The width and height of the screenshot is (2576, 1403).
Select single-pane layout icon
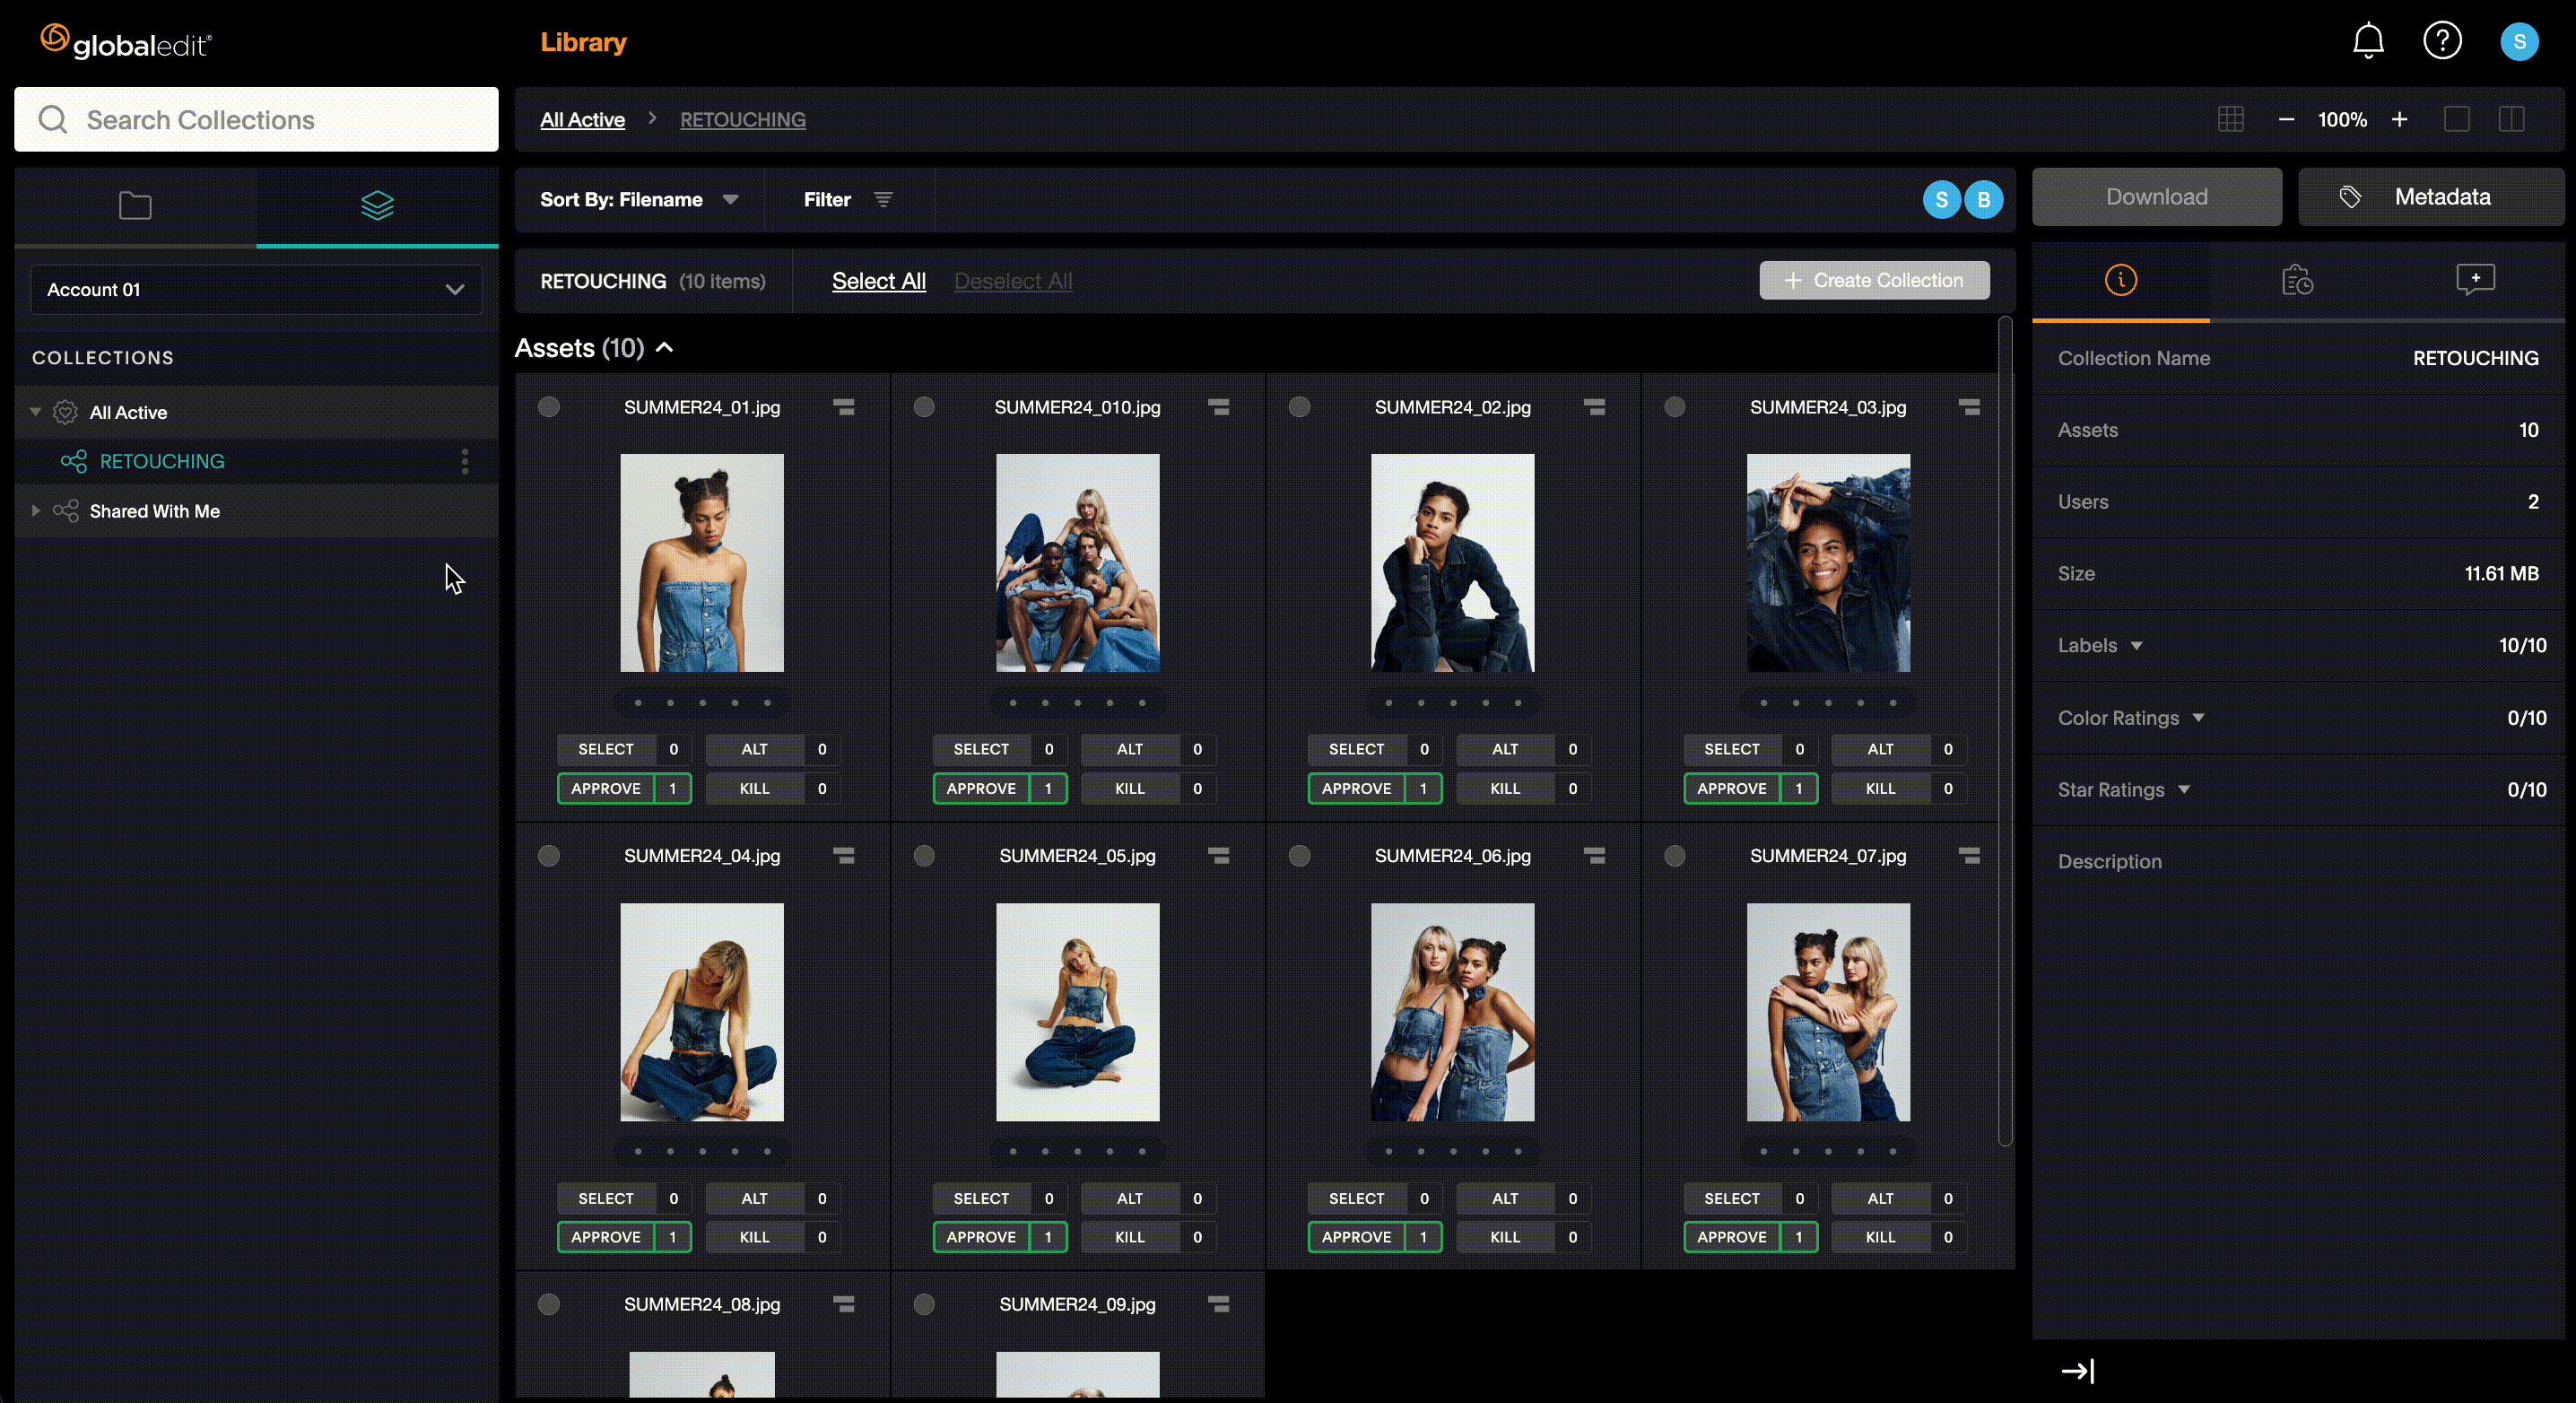point(2456,120)
